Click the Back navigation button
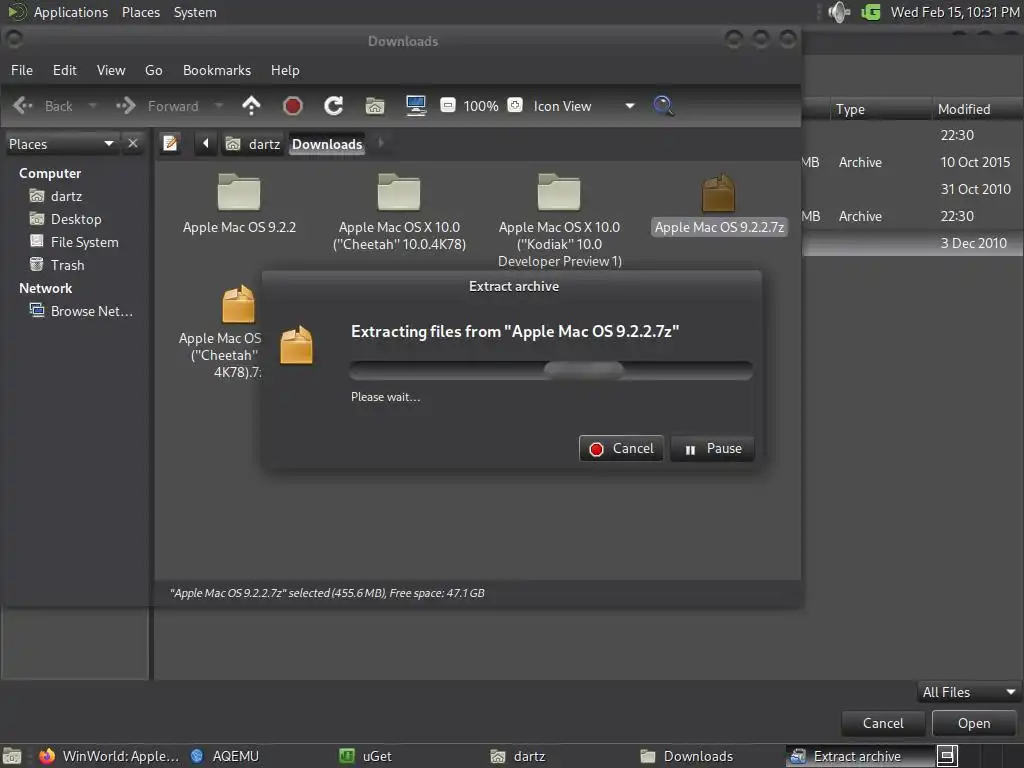Viewport: 1024px width, 768px height. (x=44, y=106)
